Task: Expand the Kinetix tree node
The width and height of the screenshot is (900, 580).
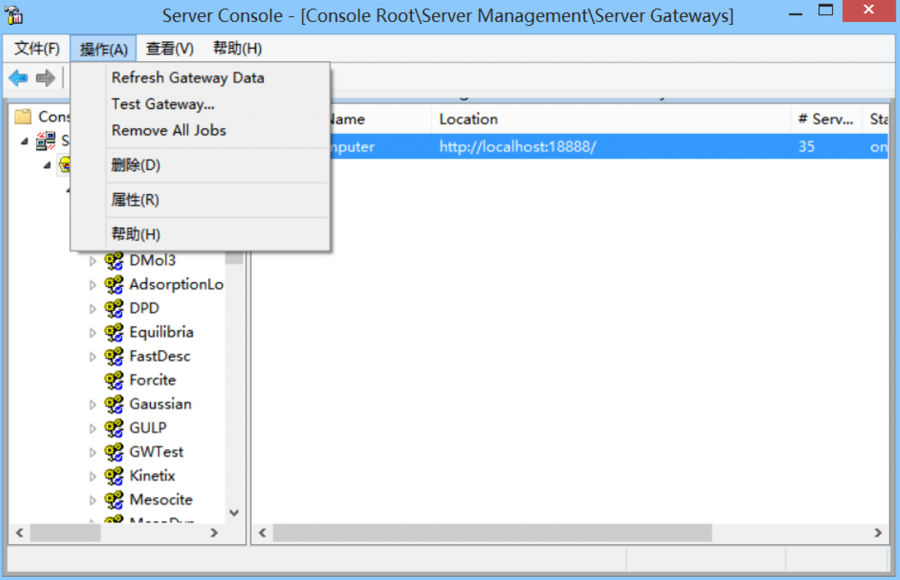Action: [92, 476]
